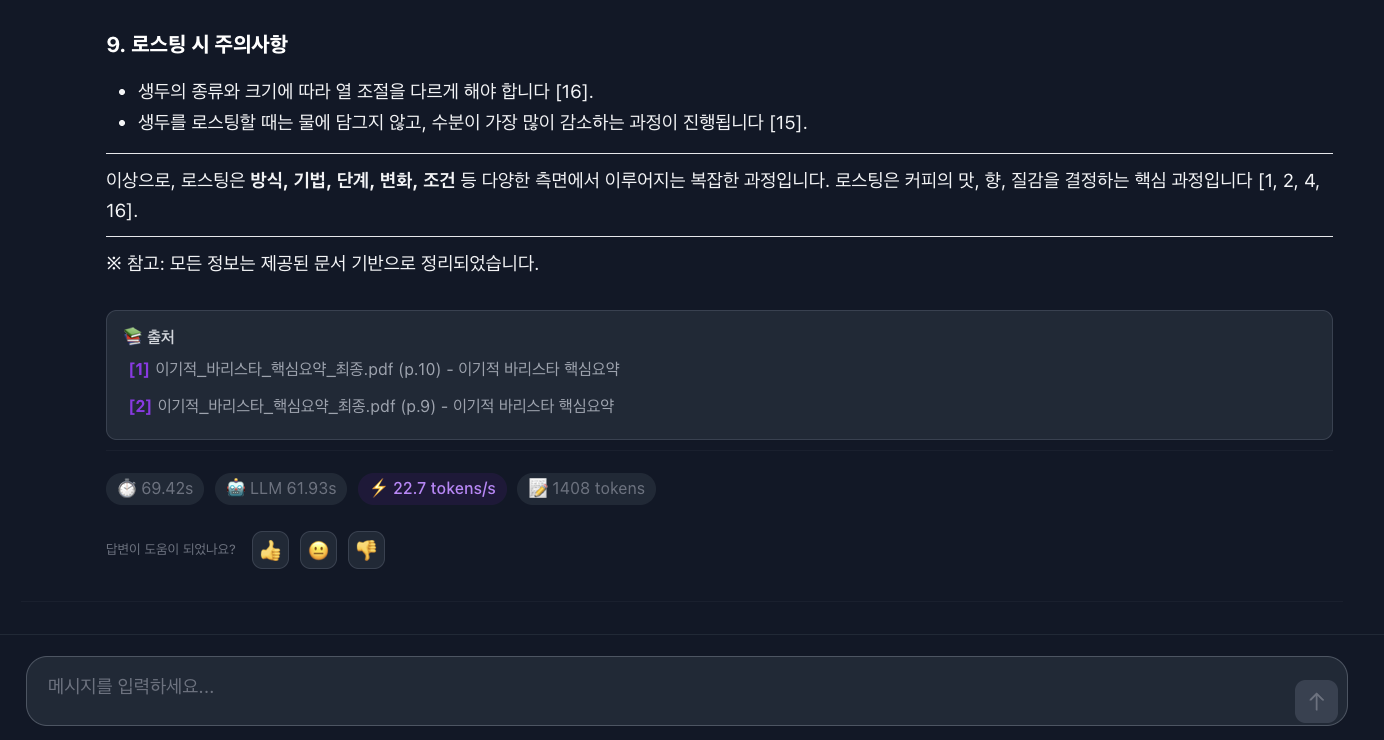Click the robot LLM 61.93s badge

click(281, 488)
